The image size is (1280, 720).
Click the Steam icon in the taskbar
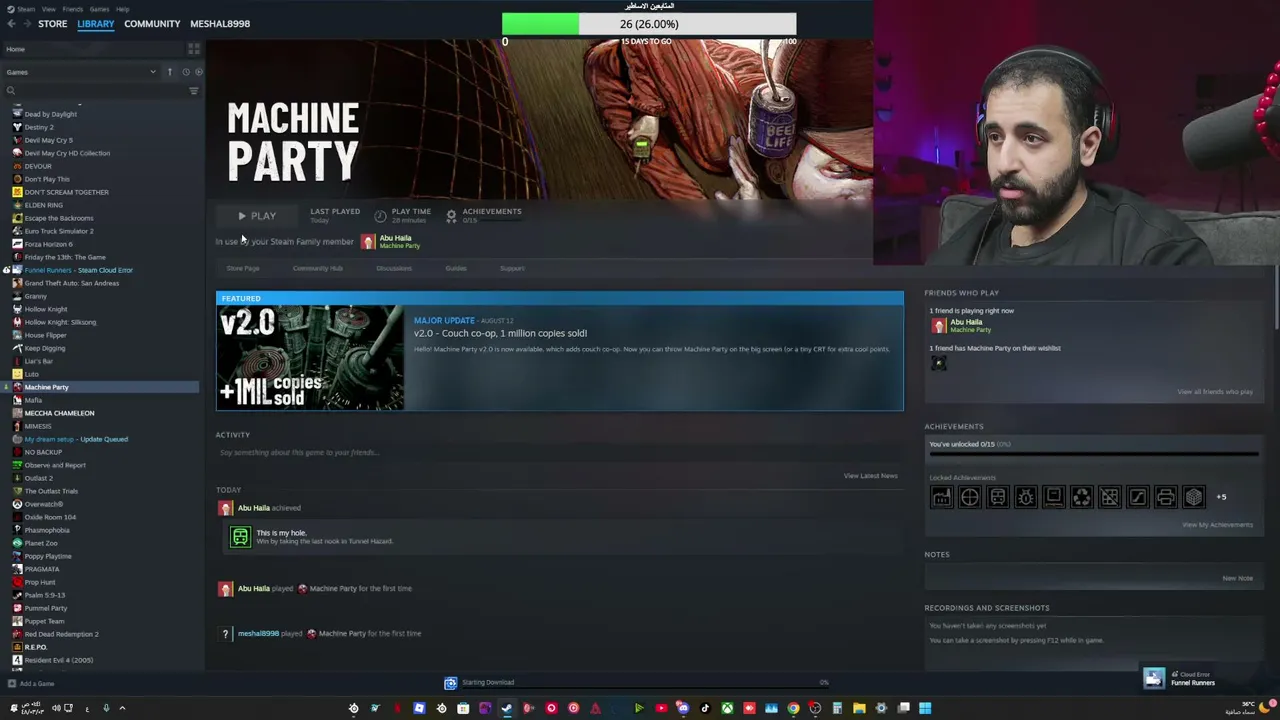click(x=507, y=708)
